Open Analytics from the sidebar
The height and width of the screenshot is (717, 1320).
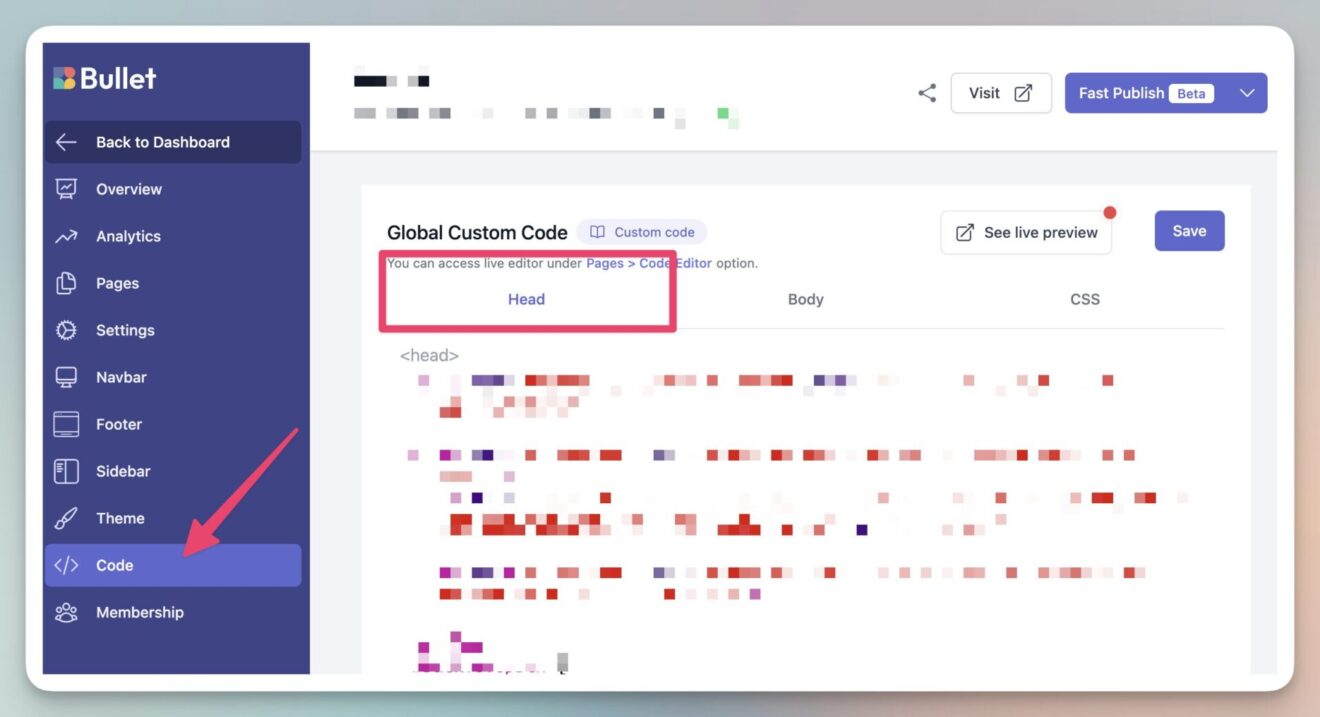pos(66,235)
